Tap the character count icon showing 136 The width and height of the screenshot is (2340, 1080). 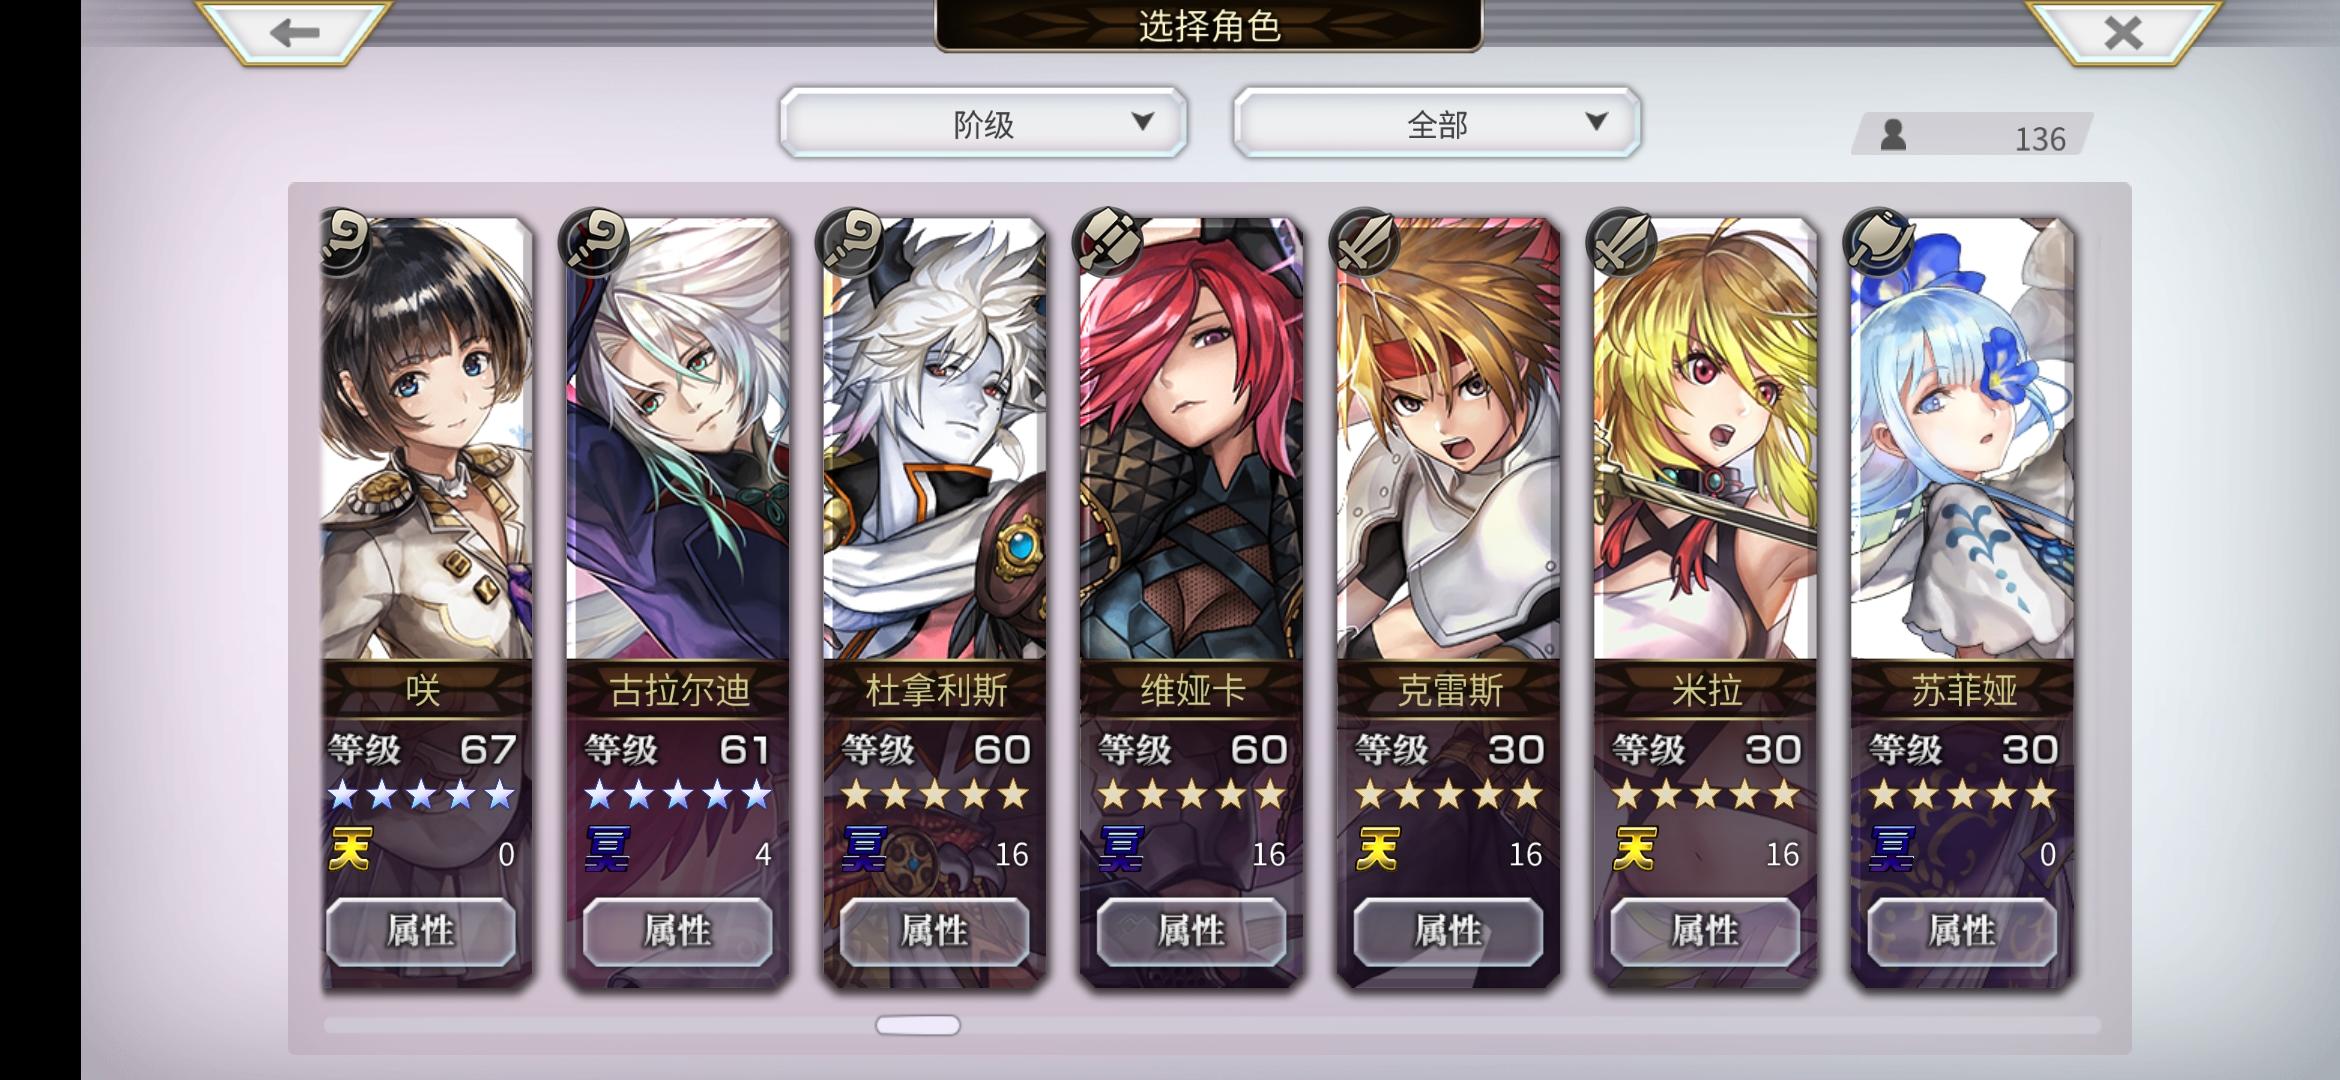pos(1892,135)
